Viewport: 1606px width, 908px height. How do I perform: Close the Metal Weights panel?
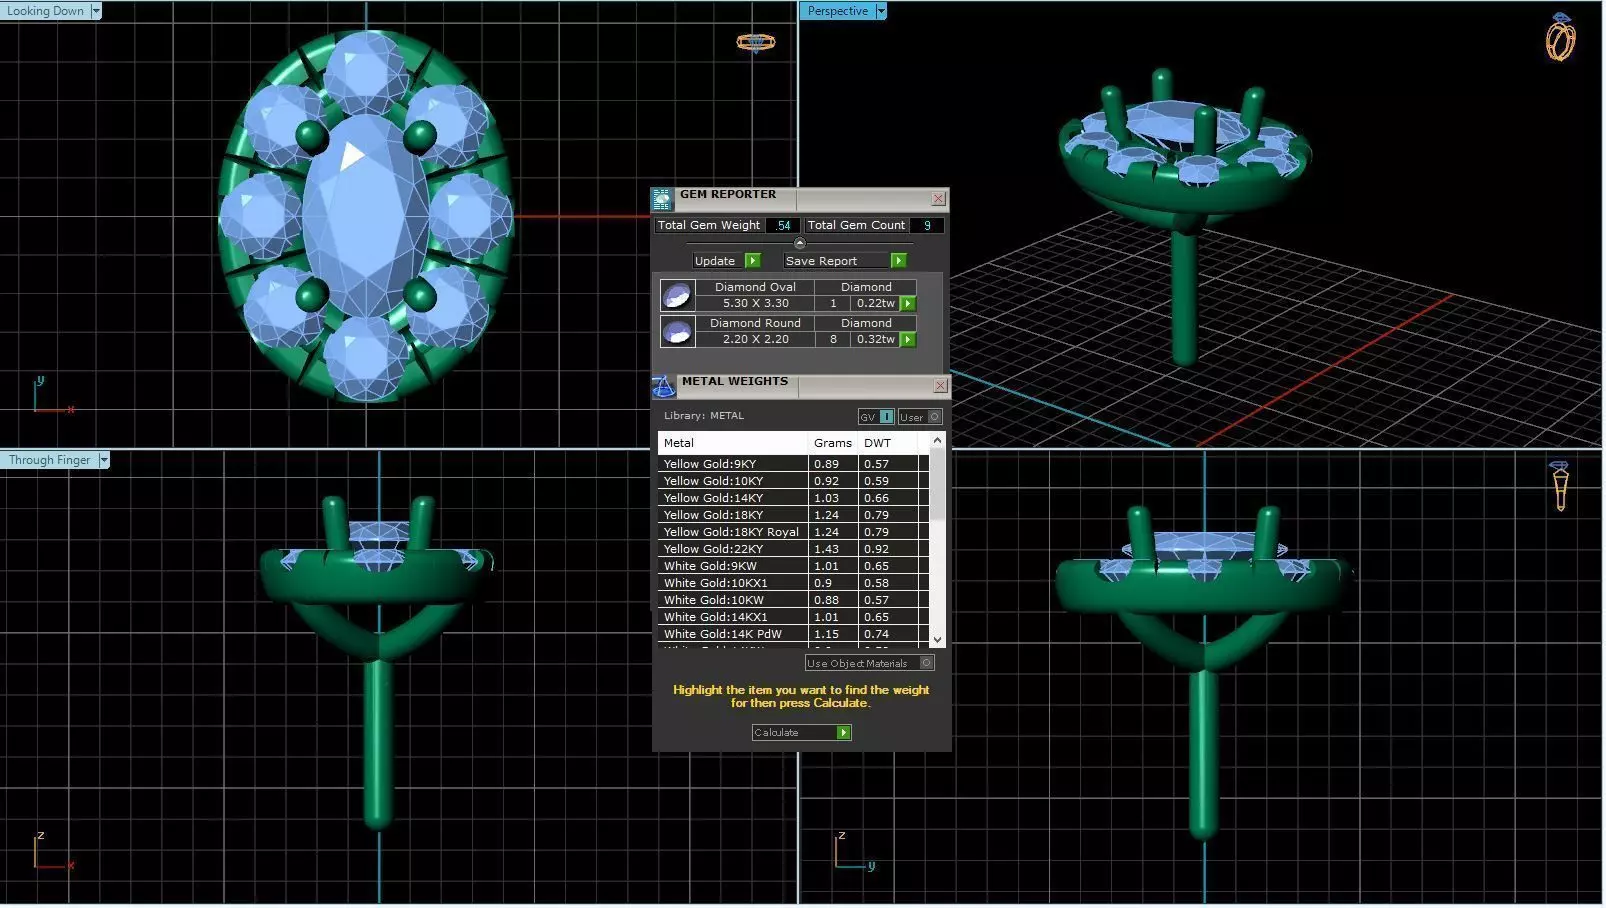(x=940, y=386)
